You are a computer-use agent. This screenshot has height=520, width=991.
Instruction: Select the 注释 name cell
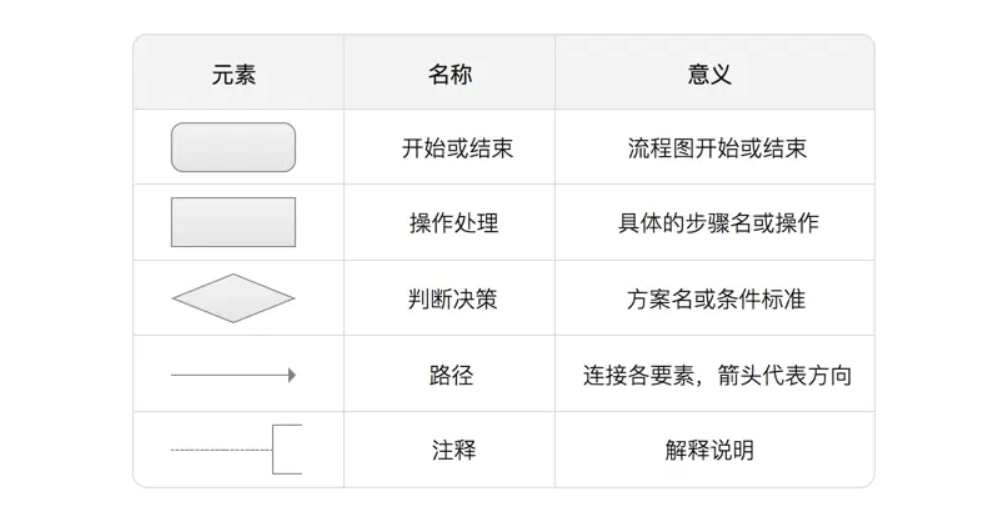451,450
